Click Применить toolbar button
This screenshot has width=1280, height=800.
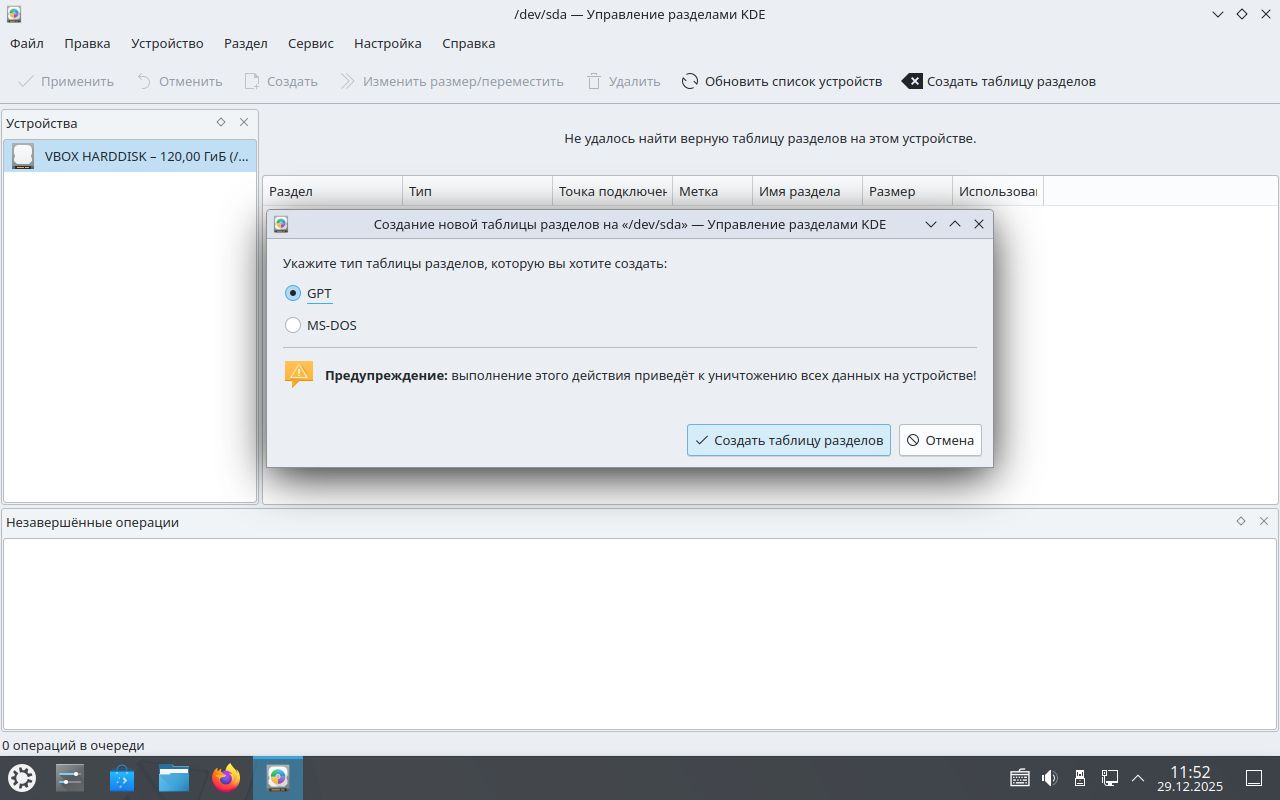click(x=66, y=81)
